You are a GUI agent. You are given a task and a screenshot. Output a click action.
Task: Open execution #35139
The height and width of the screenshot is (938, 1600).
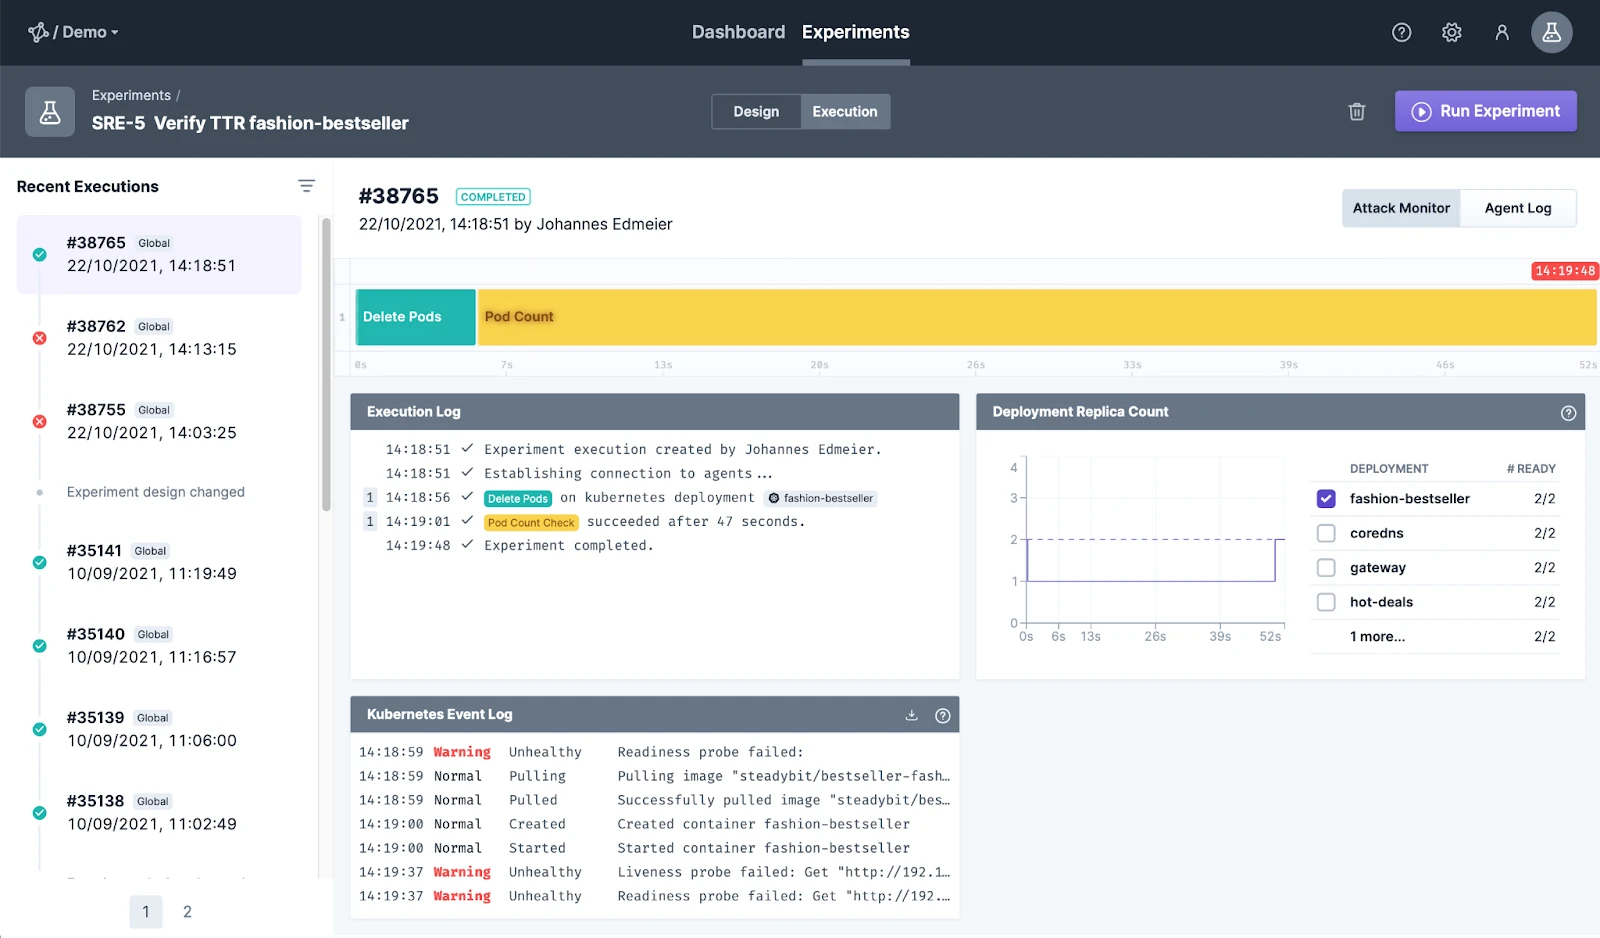159,729
